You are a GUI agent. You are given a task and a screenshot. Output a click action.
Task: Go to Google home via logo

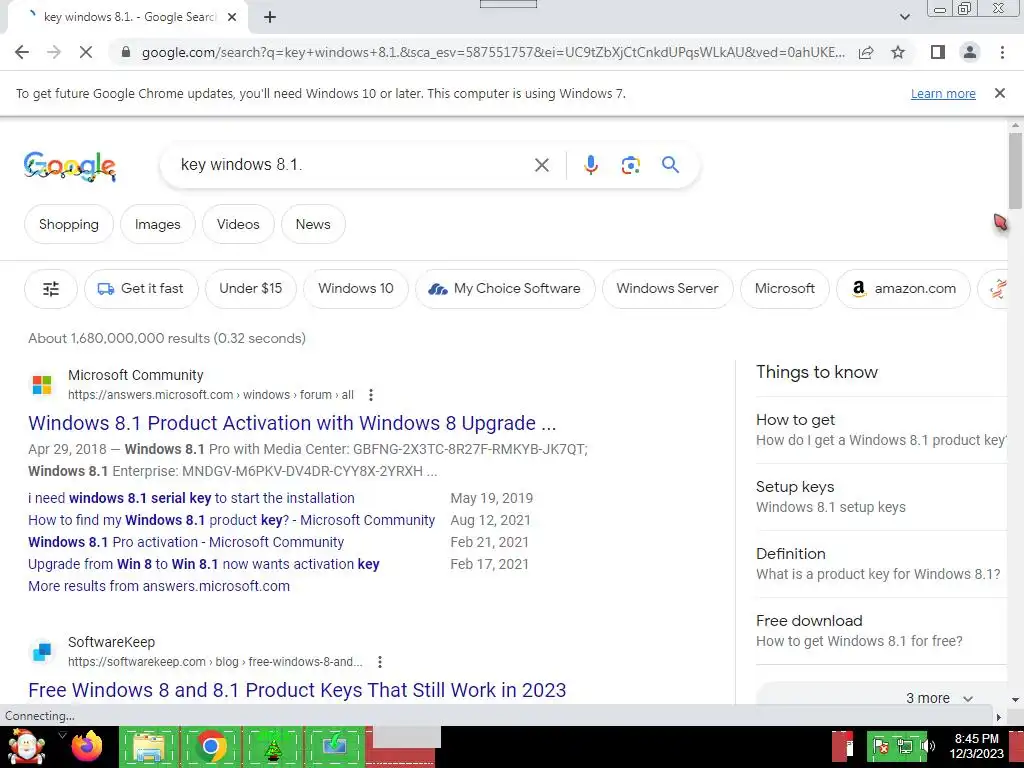coord(70,166)
